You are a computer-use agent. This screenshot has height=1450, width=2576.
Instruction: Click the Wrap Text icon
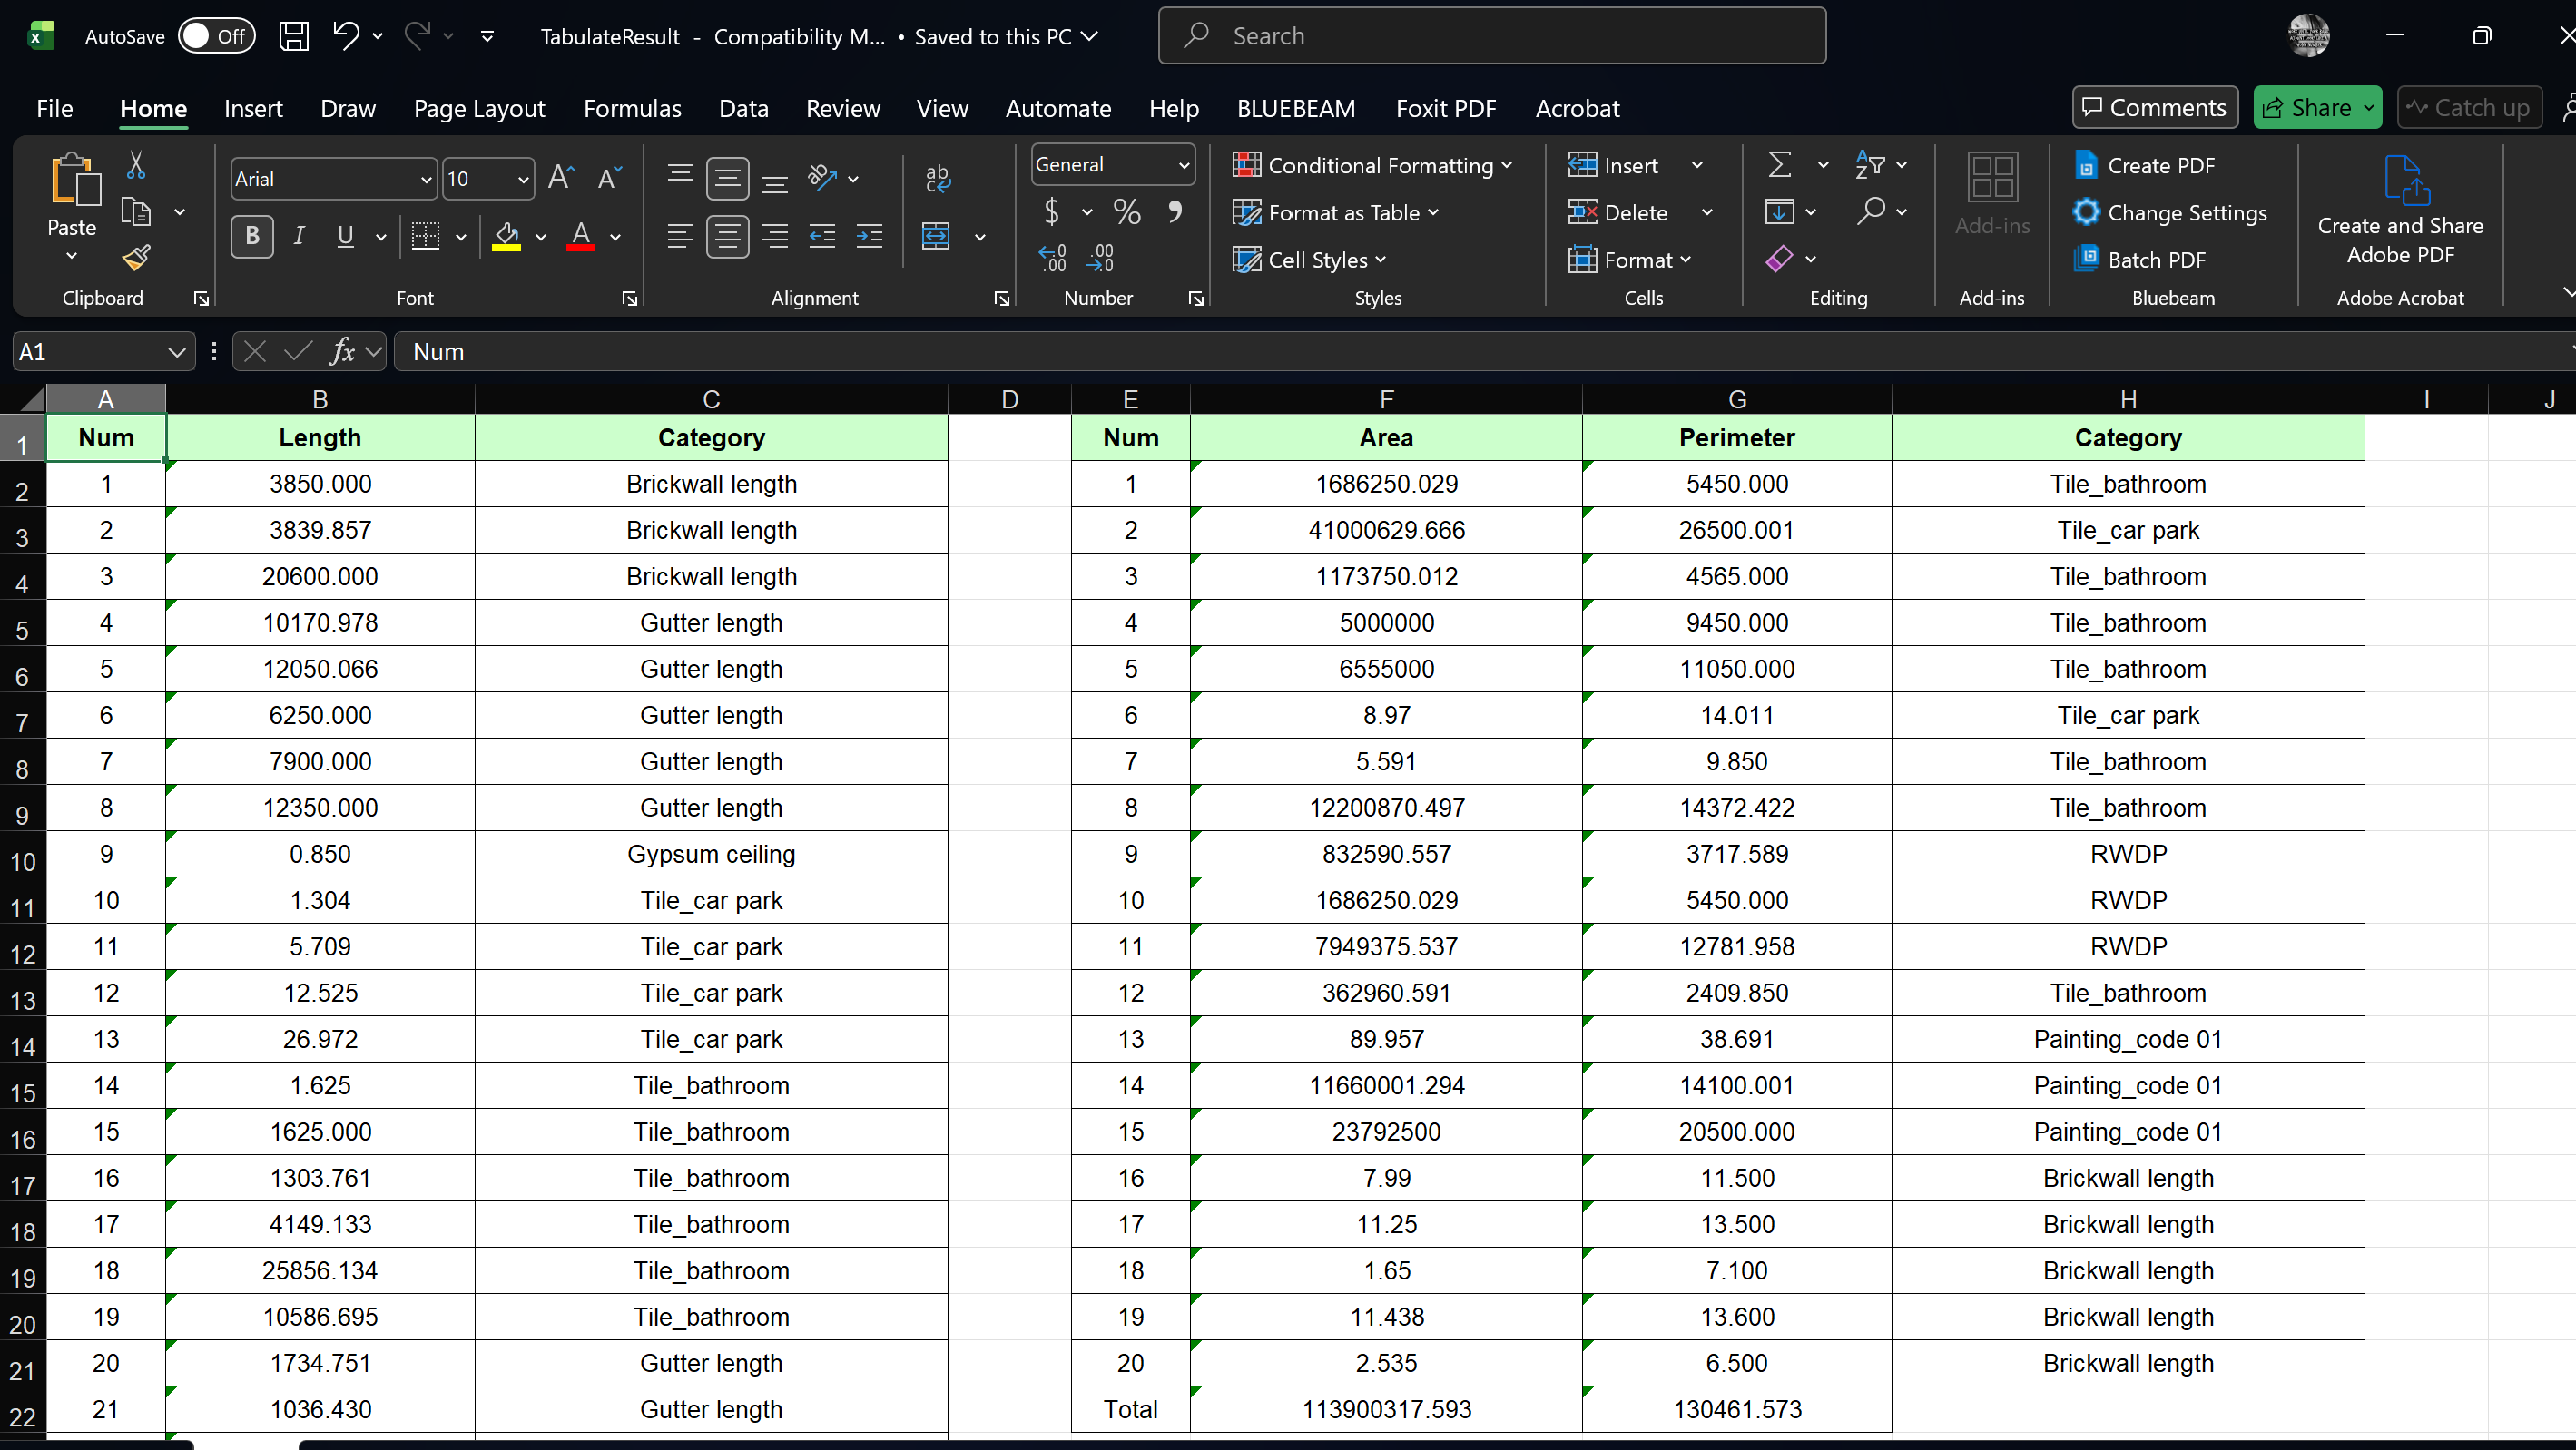[937, 178]
